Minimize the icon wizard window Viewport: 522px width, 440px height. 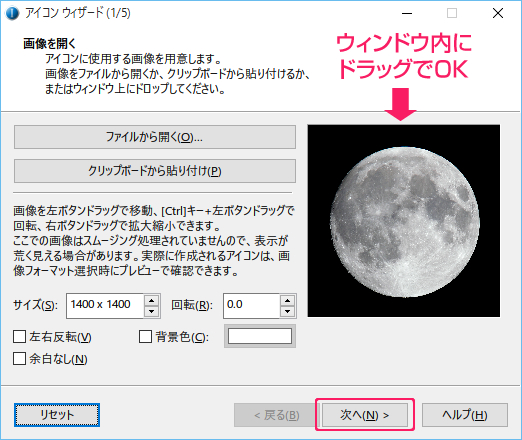pos(407,13)
